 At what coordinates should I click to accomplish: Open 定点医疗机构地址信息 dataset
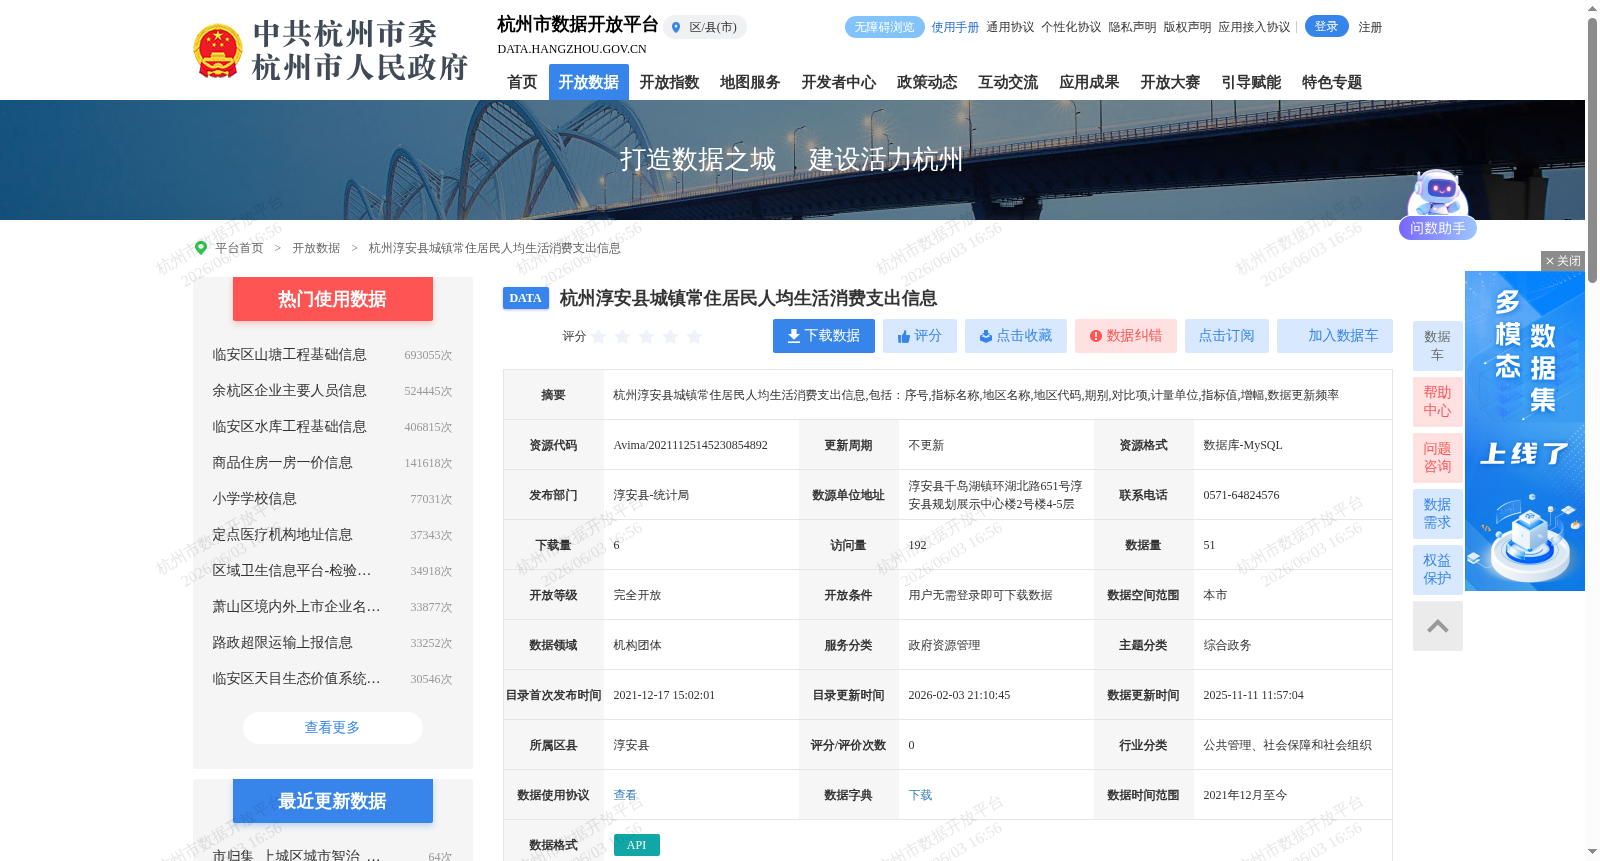(282, 535)
